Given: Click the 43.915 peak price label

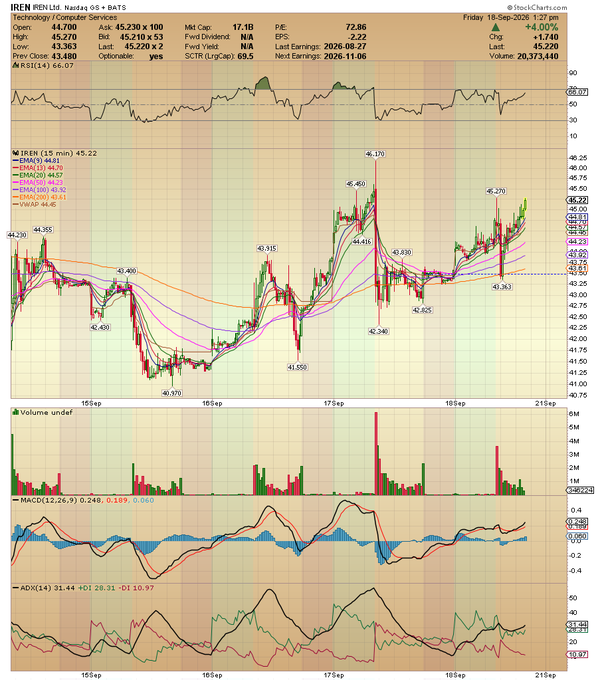Looking at the screenshot, I should click(267, 248).
